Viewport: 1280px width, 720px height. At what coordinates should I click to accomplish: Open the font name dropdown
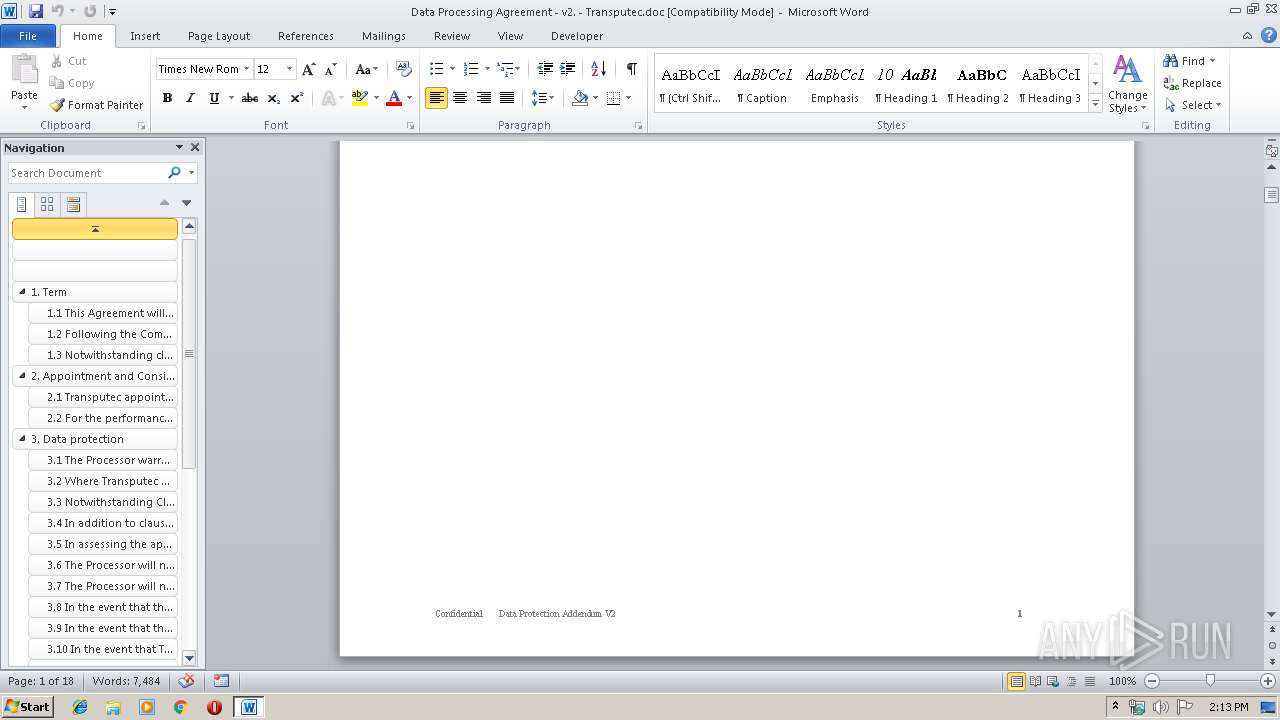(x=246, y=69)
